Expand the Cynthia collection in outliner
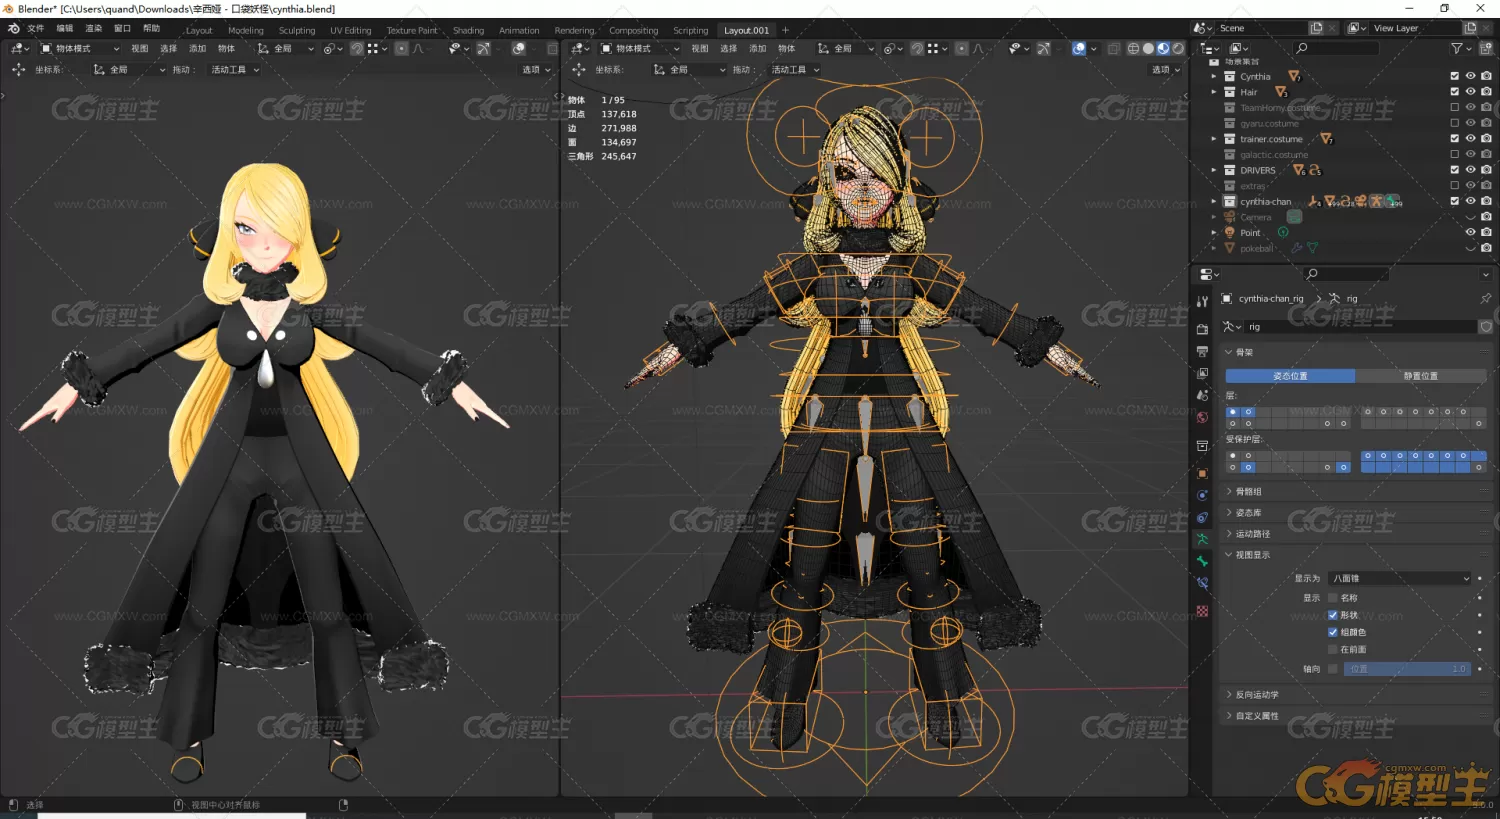1500x819 pixels. click(x=1214, y=76)
